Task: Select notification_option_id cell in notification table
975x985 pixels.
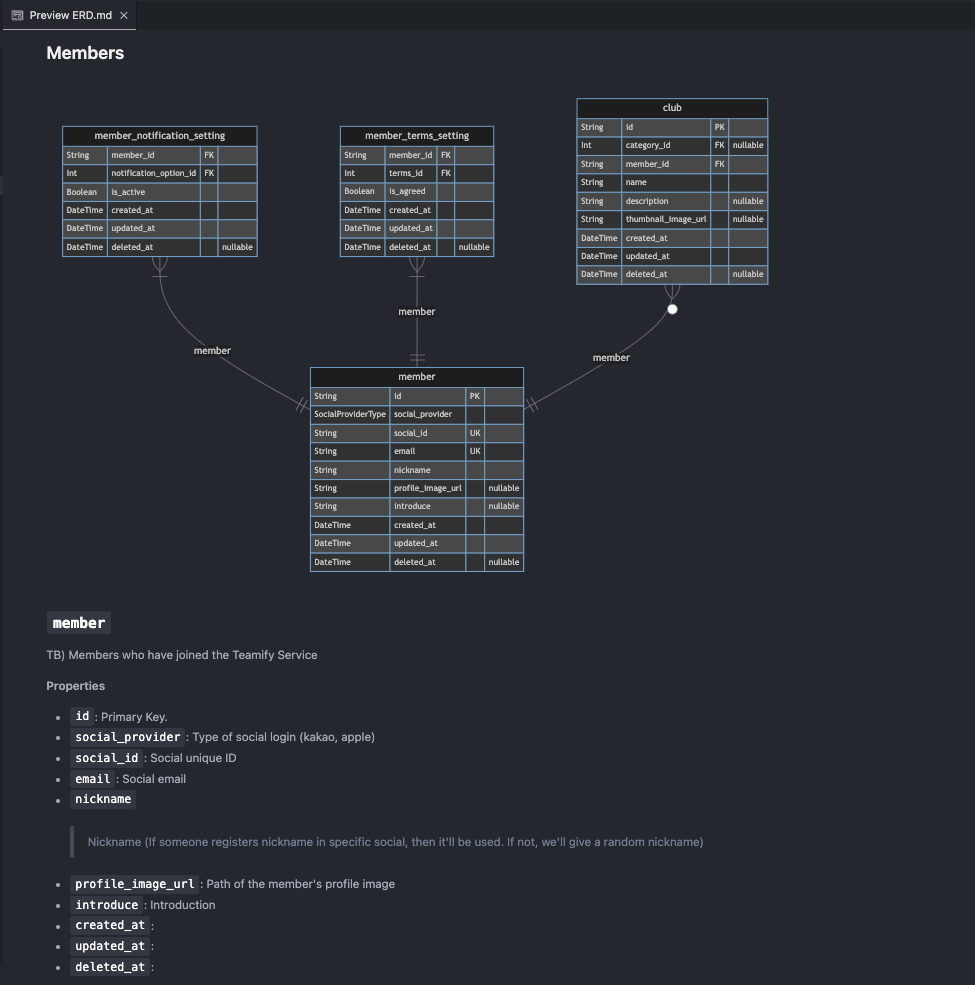Action: click(x=153, y=173)
